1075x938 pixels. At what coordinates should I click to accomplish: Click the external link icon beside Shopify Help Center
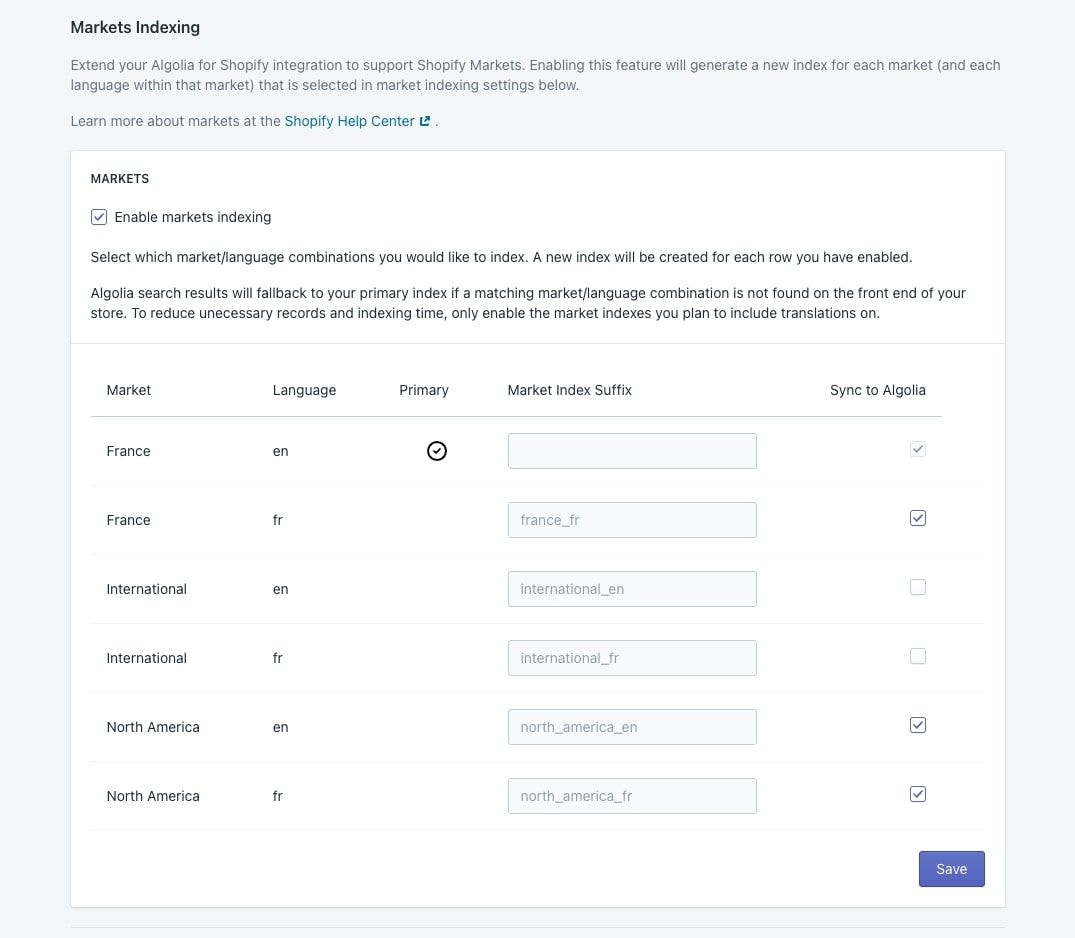coord(425,120)
